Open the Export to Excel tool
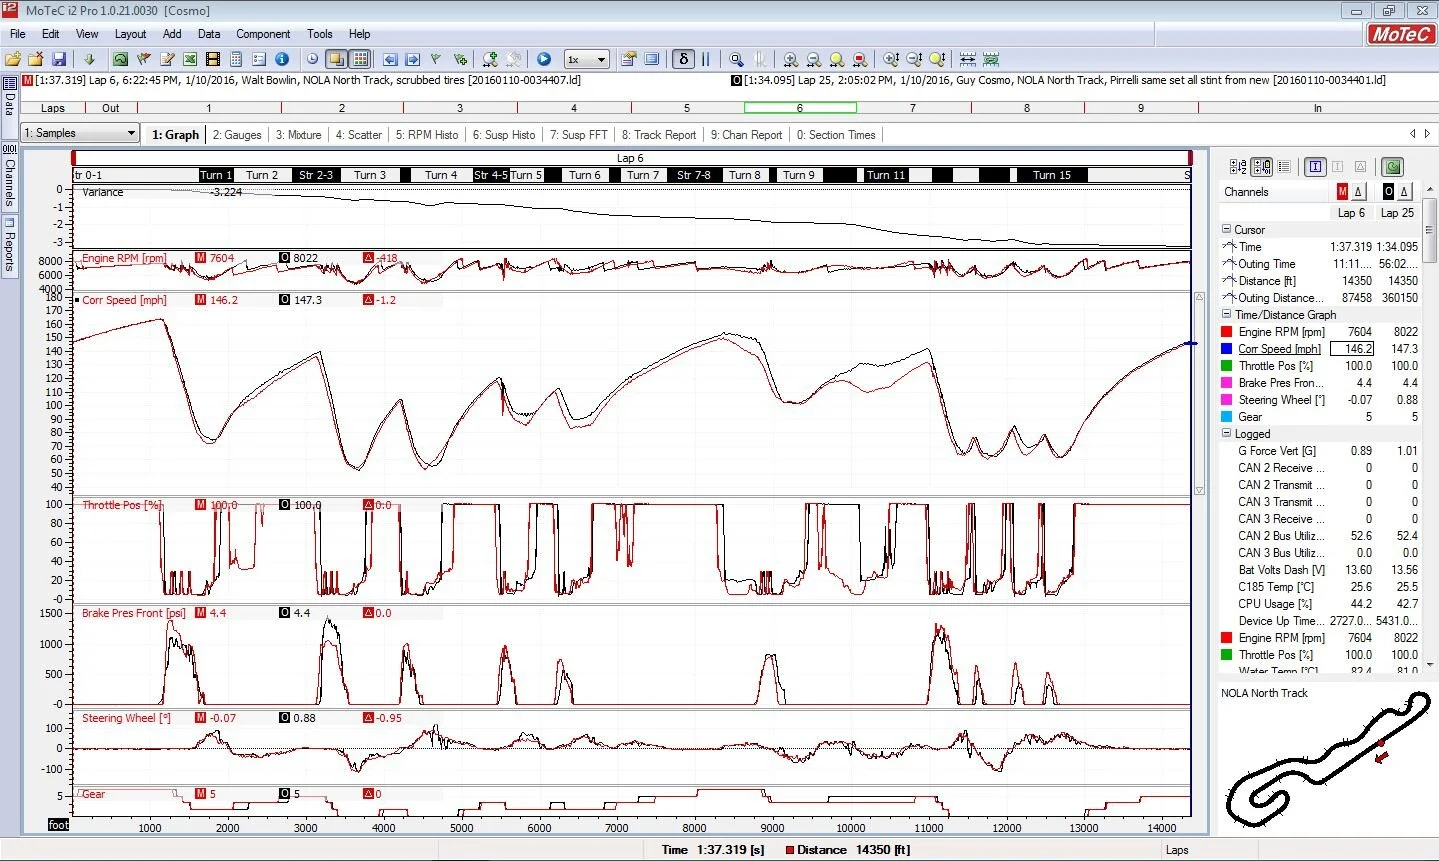The width and height of the screenshot is (1439, 861). coord(190,59)
